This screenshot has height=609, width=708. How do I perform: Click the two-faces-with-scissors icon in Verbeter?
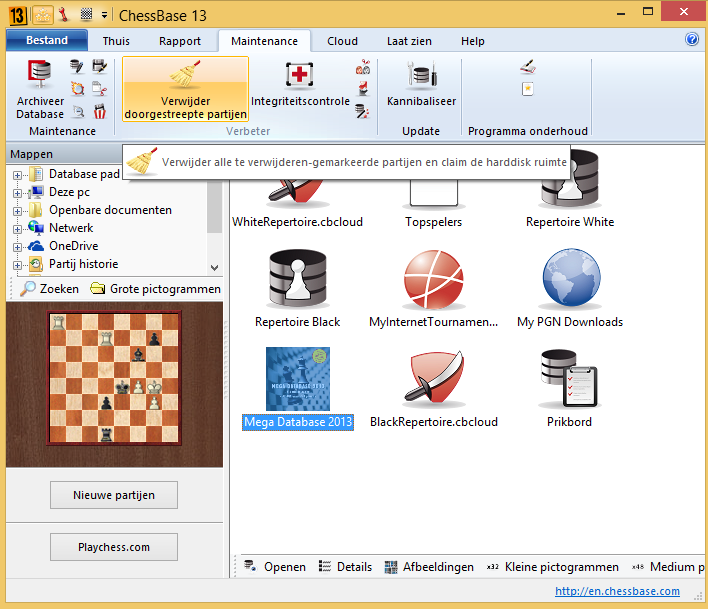[363, 67]
